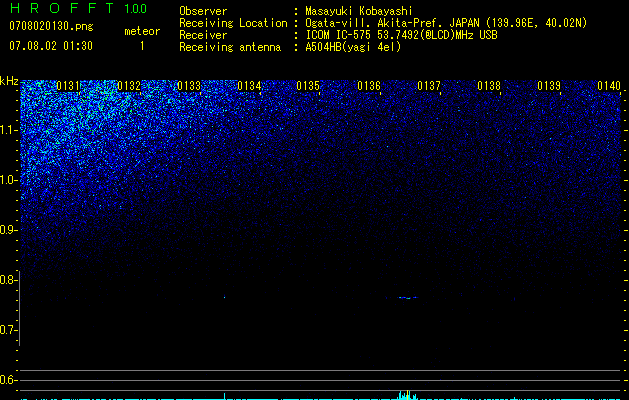This screenshot has height=400, width=629.
Task: Click the signal level spike below 0137
Action: [x=408, y=395]
